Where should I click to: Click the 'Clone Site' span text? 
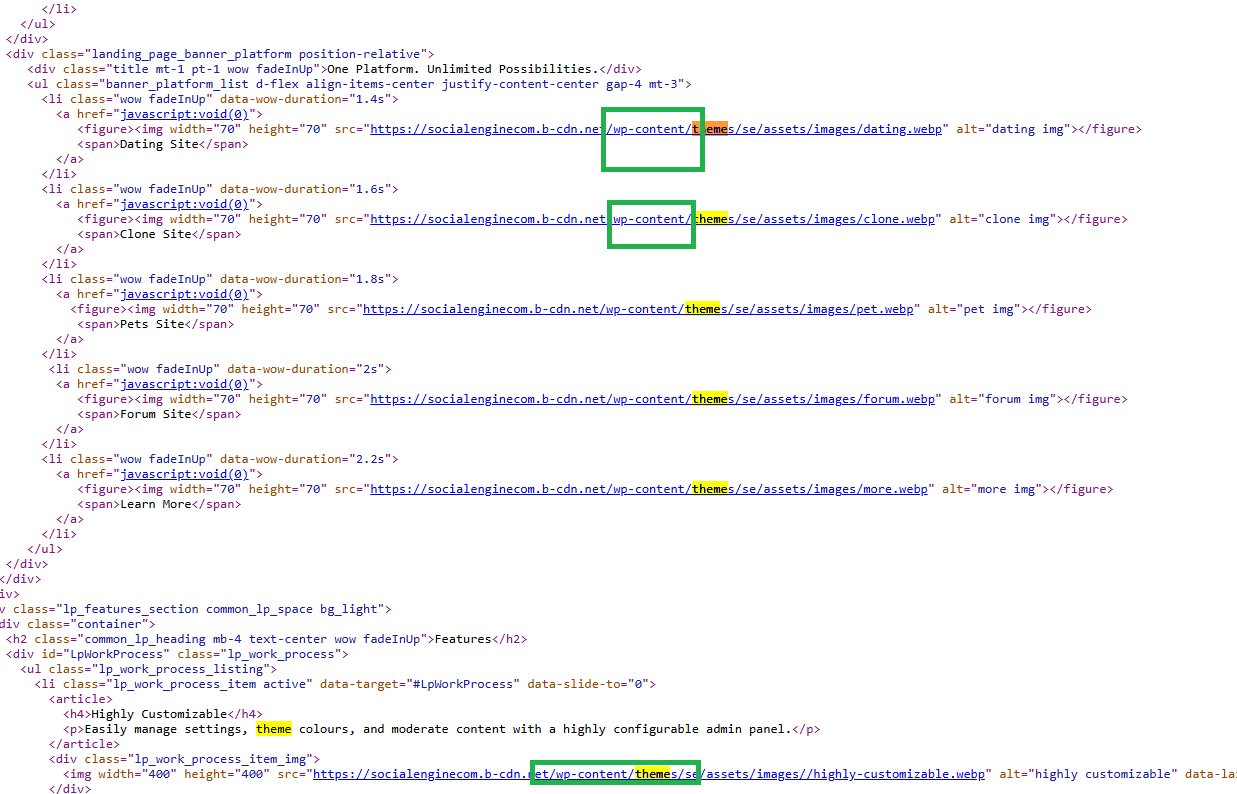(x=155, y=234)
